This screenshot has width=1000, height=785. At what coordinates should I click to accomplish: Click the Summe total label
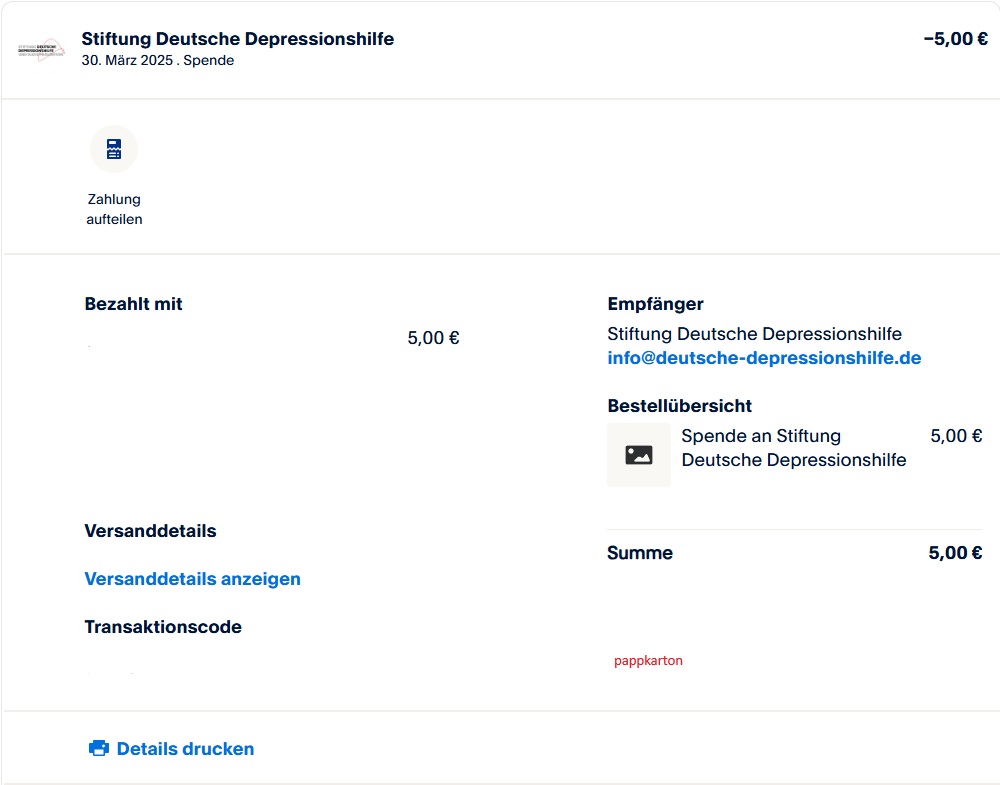(x=640, y=553)
